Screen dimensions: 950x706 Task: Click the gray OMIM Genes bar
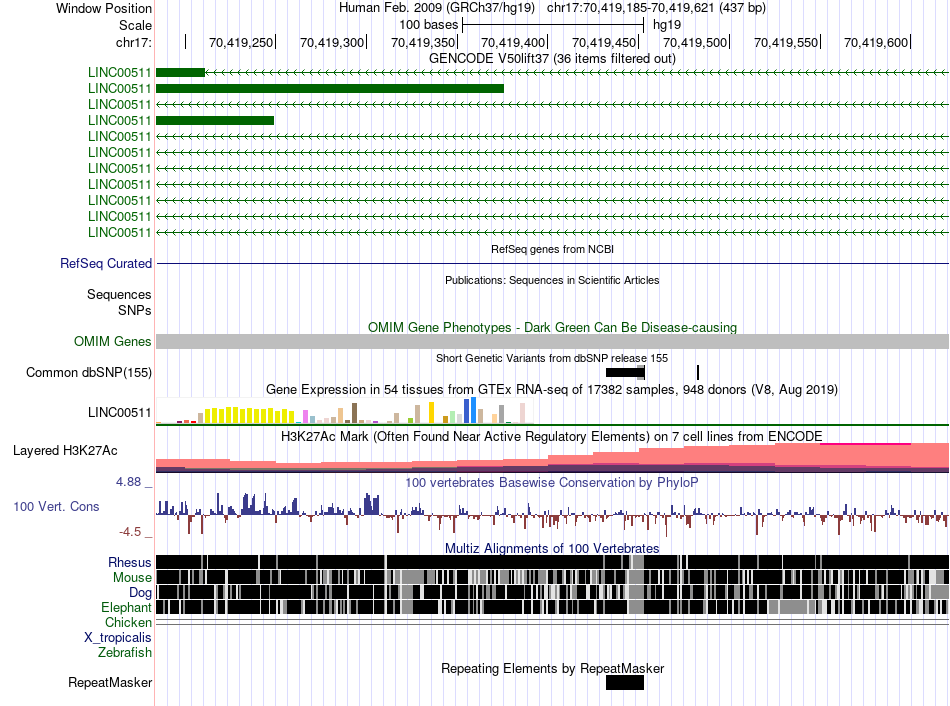(x=552, y=341)
